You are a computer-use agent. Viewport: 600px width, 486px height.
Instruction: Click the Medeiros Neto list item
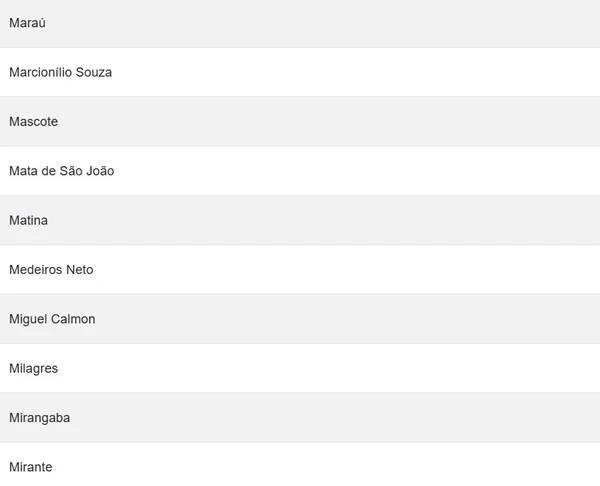300,270
